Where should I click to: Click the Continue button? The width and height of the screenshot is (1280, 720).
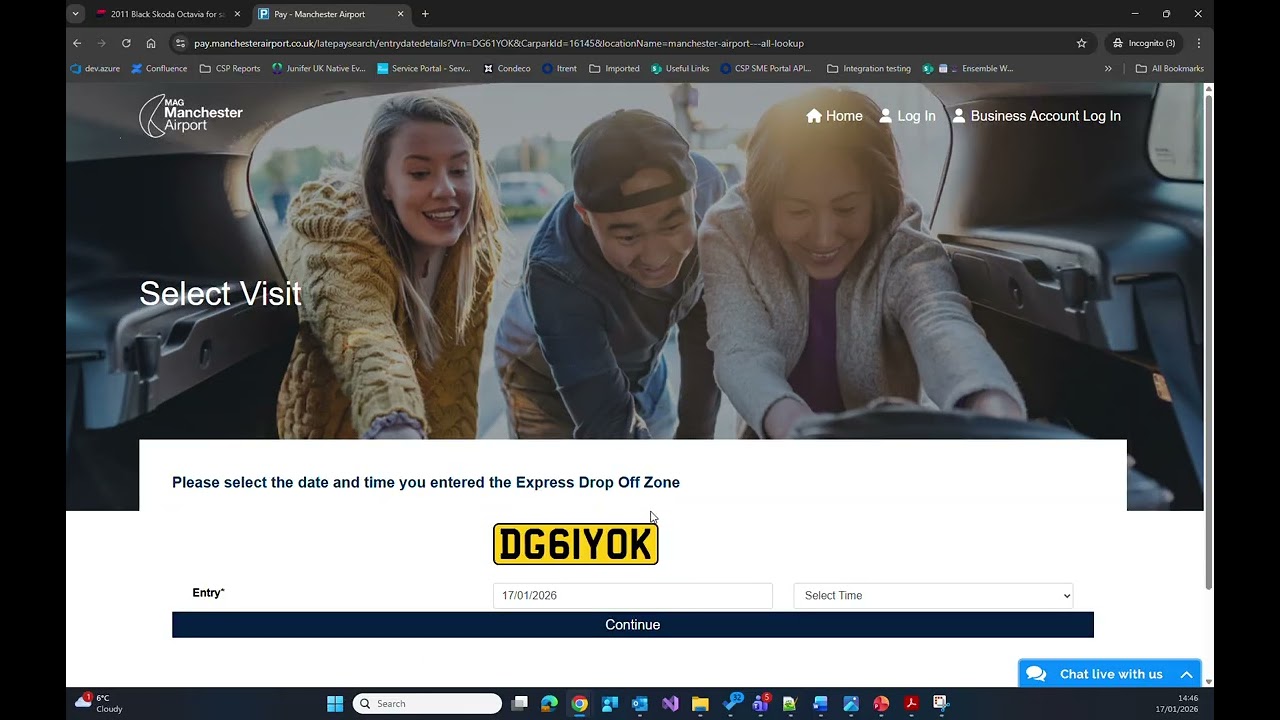[x=633, y=625]
